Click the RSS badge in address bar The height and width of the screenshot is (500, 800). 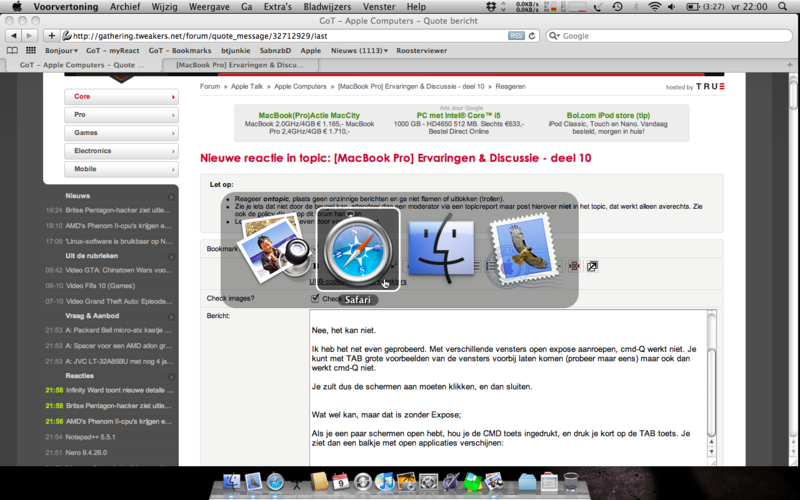tap(515, 36)
